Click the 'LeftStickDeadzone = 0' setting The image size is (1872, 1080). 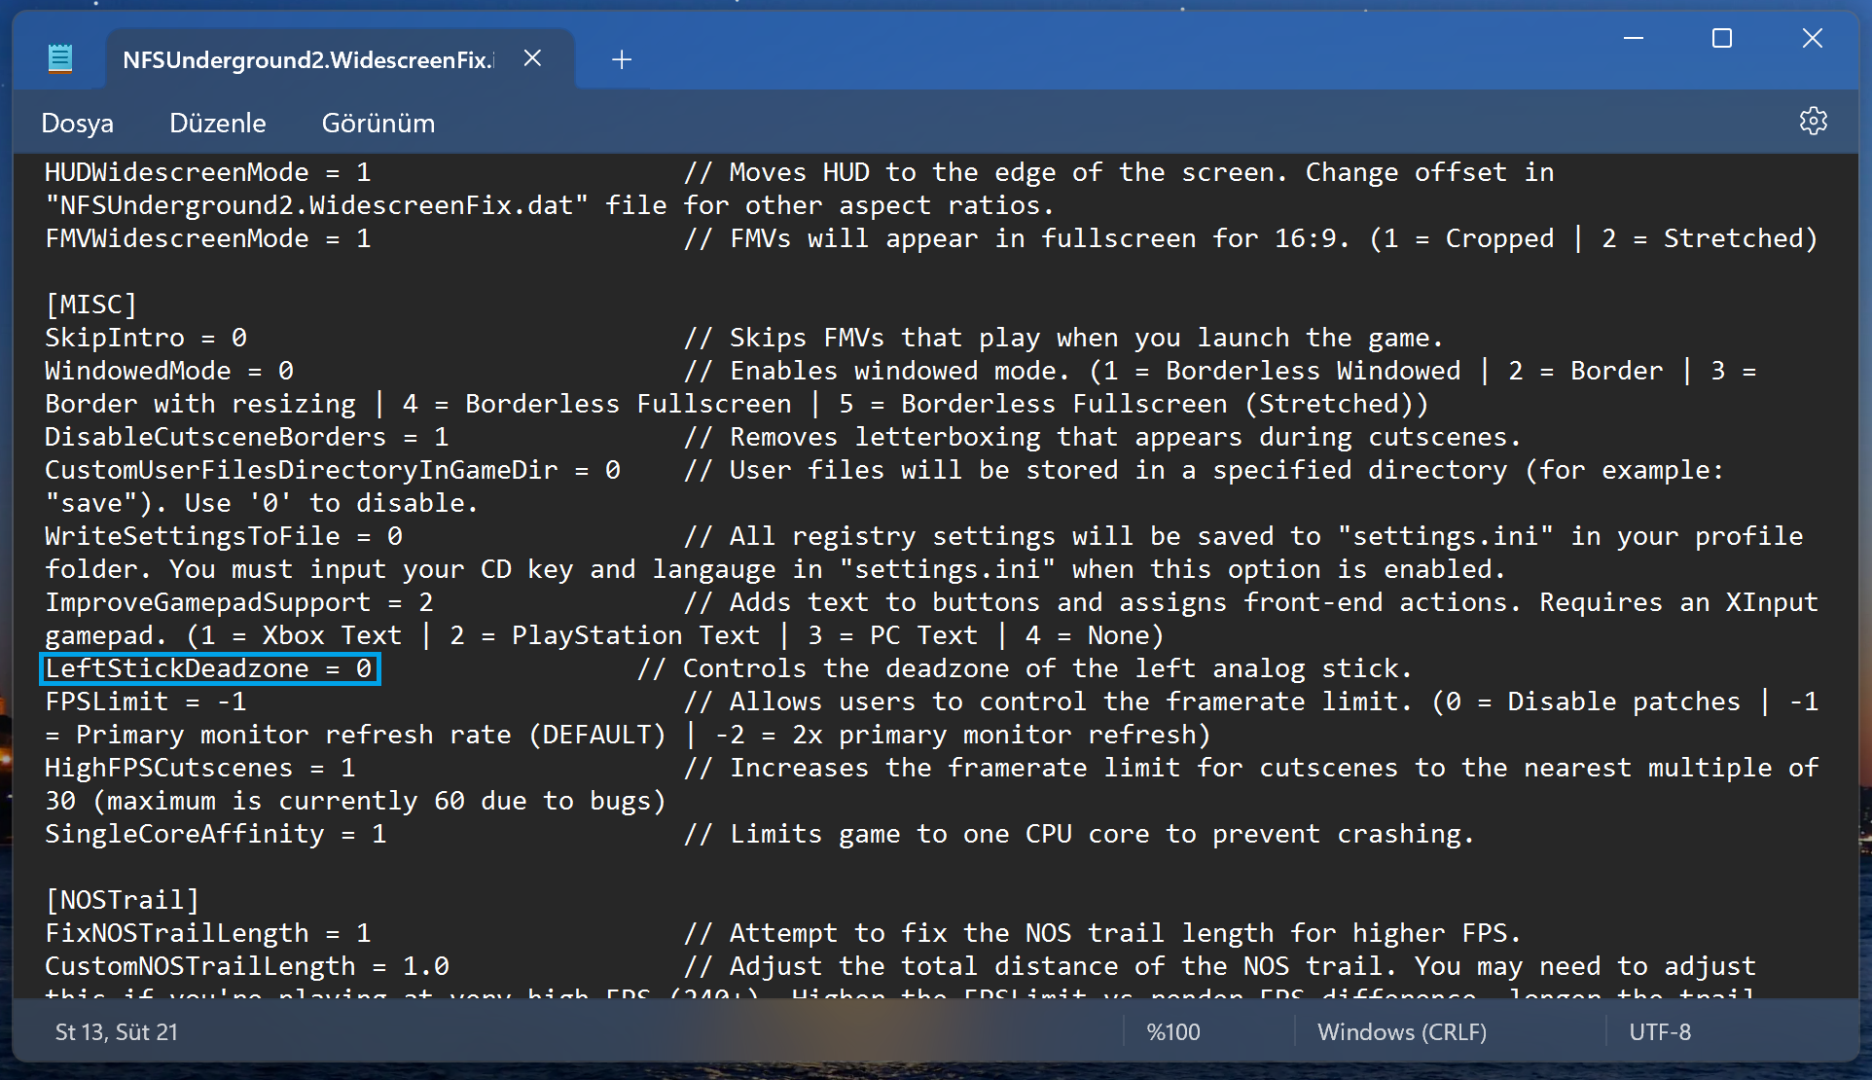point(209,668)
